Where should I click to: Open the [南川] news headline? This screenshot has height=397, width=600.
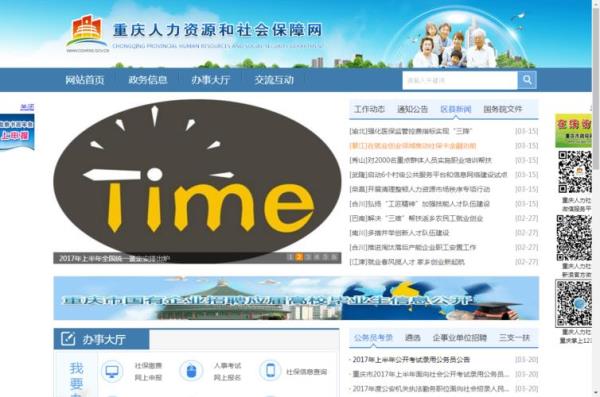coord(399,233)
